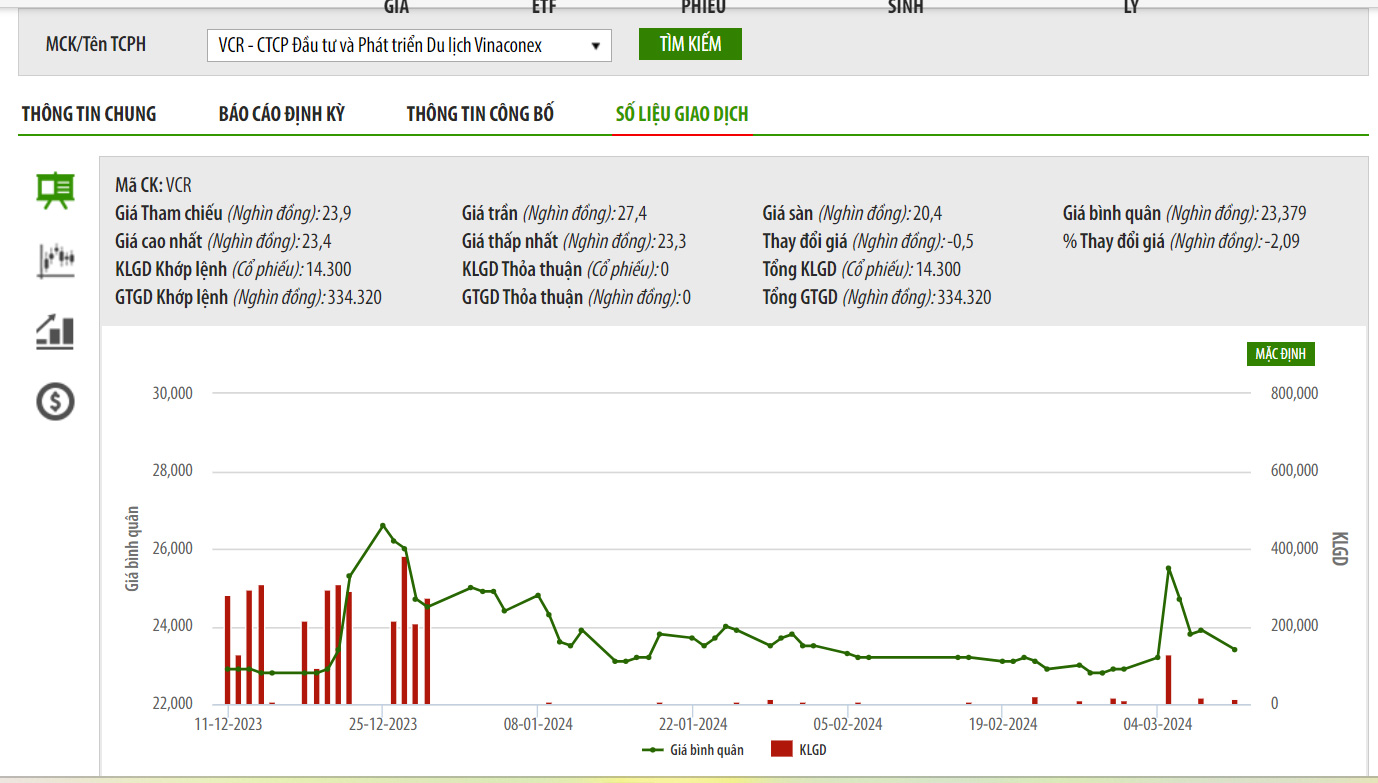Image resolution: width=1378 pixels, height=783 pixels.
Task: Open the bar growth chart icon
Action: click(55, 331)
